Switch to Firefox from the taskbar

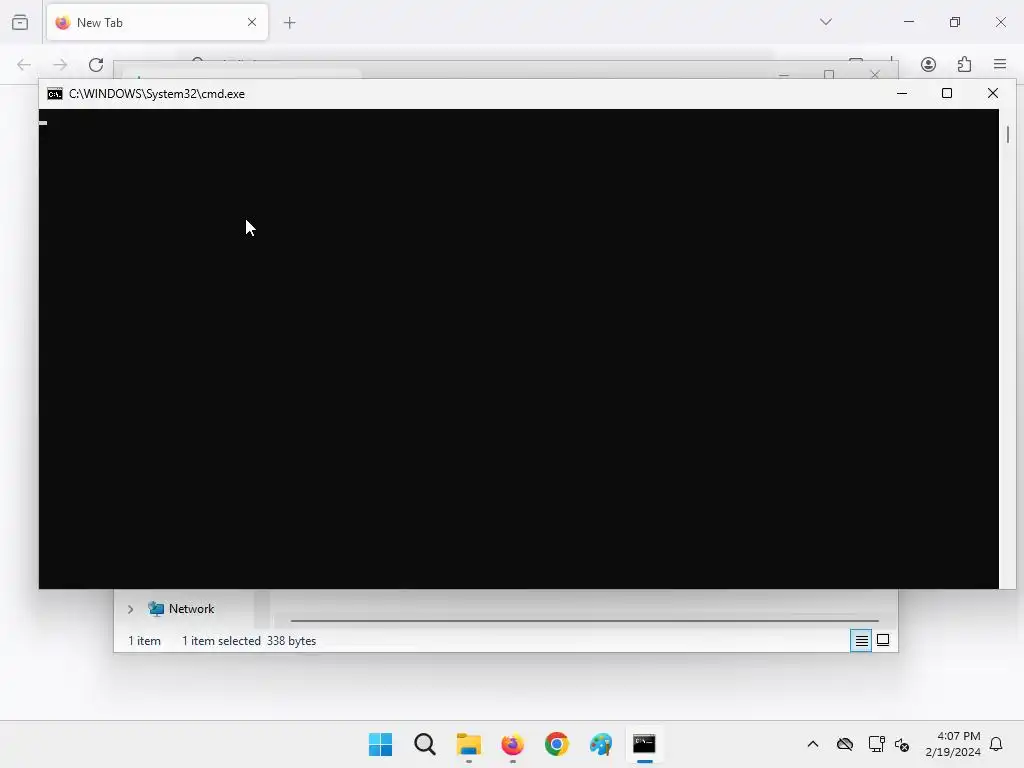tap(513, 744)
